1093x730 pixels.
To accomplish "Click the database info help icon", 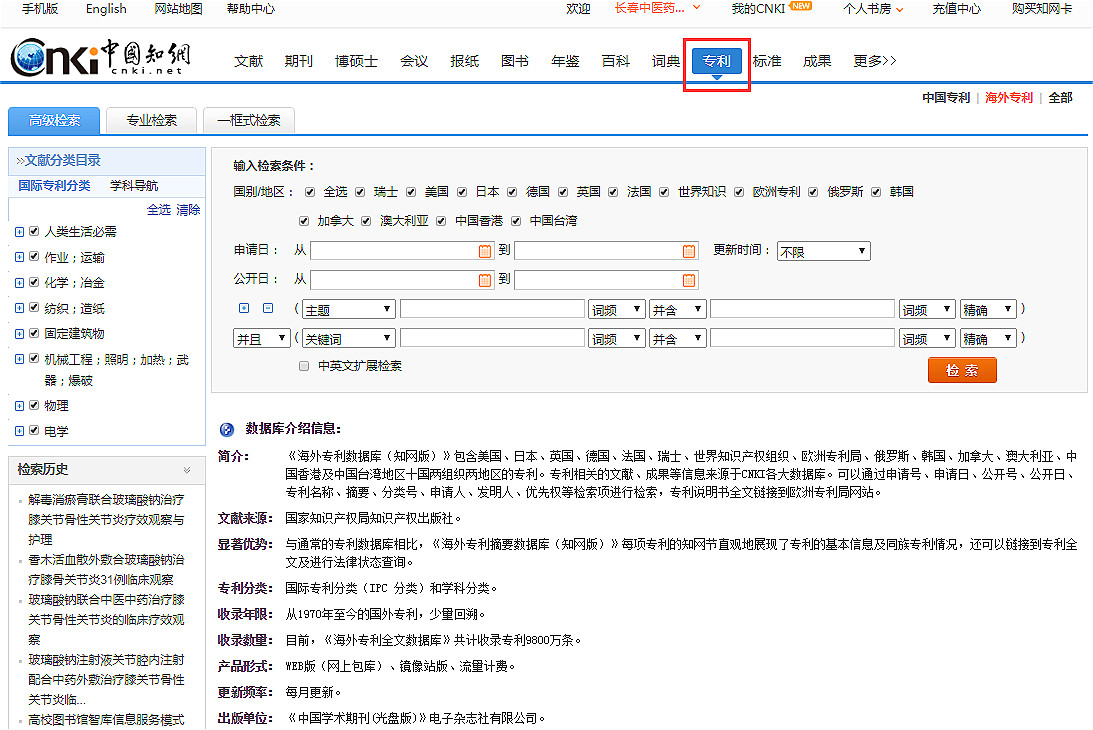I will pyautogui.click(x=227, y=429).
